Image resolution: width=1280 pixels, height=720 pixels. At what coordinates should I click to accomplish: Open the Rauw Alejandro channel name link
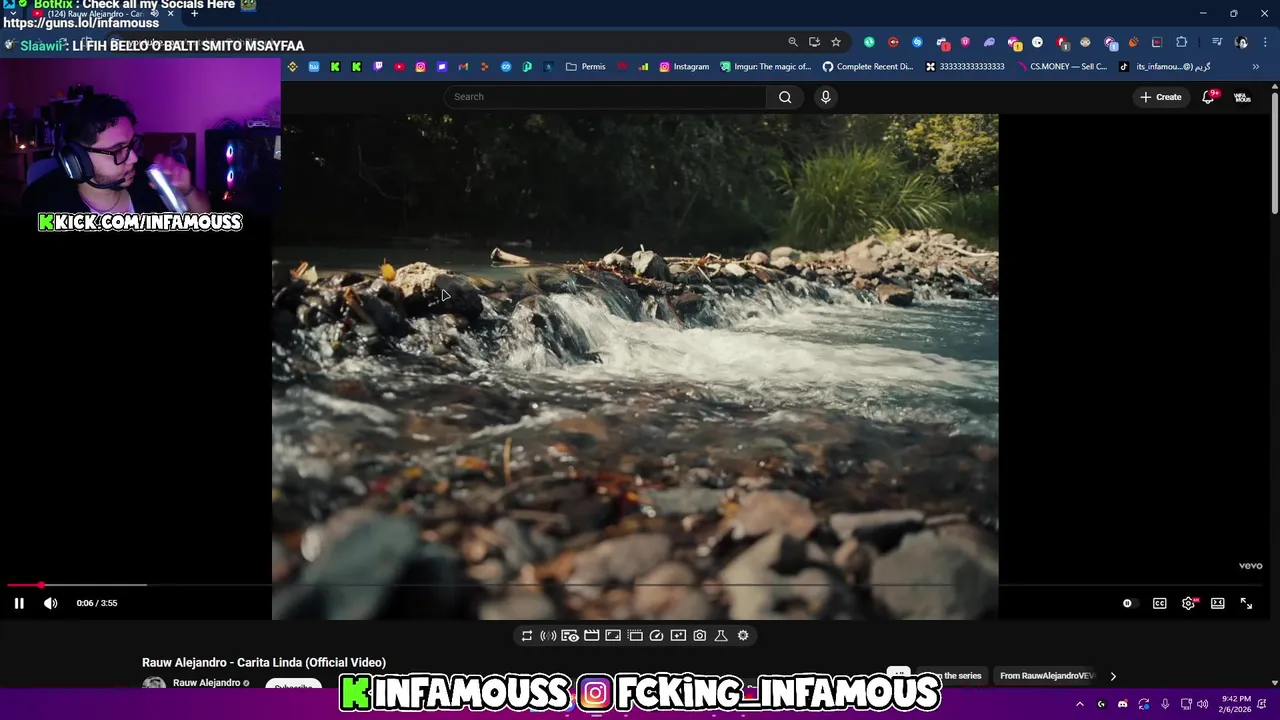coord(206,683)
